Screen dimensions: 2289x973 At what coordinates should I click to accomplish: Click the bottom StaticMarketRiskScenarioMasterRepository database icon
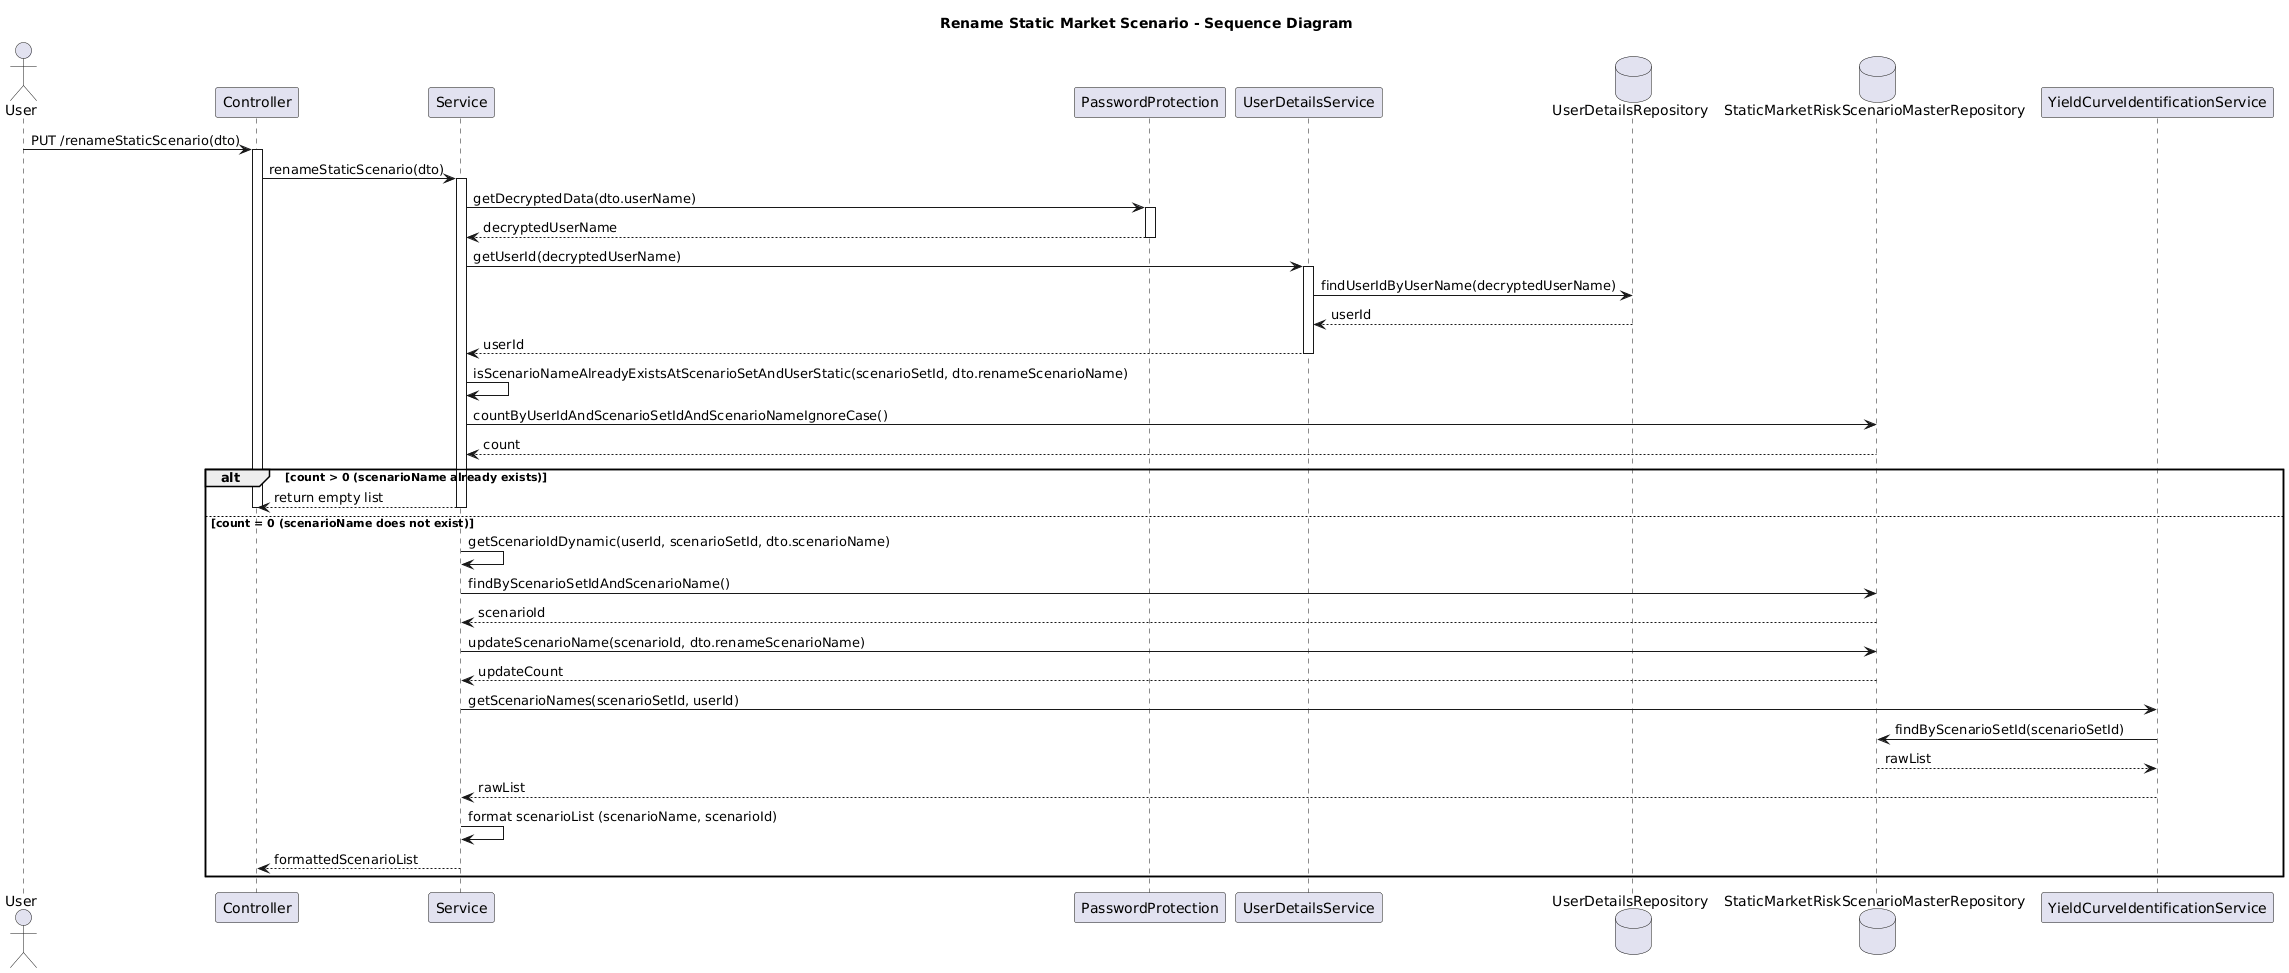point(1877,932)
